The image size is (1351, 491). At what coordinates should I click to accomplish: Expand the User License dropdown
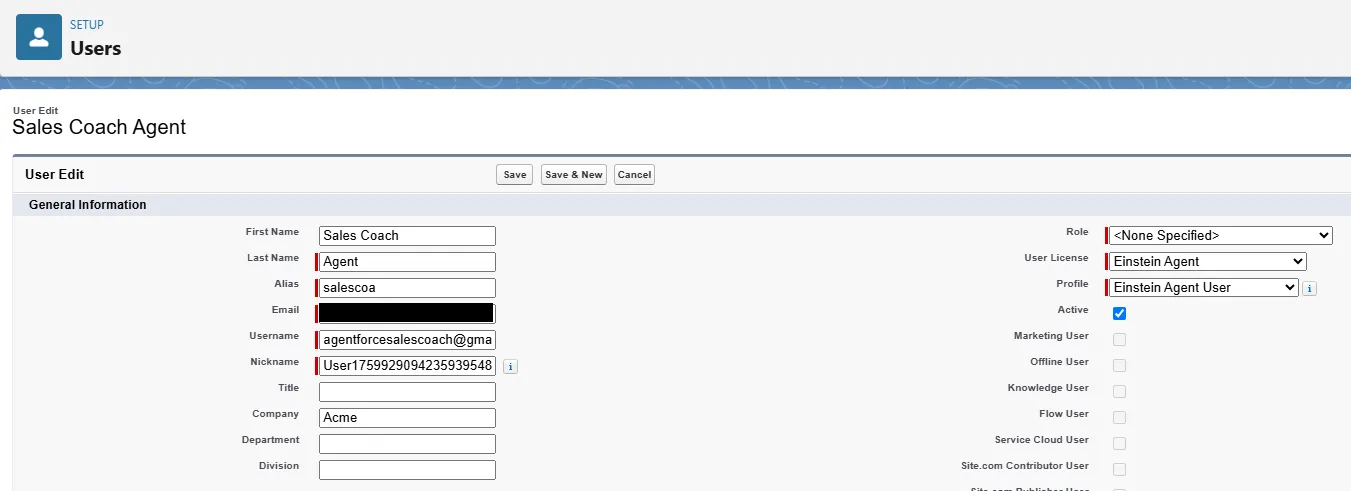[x=1207, y=262]
